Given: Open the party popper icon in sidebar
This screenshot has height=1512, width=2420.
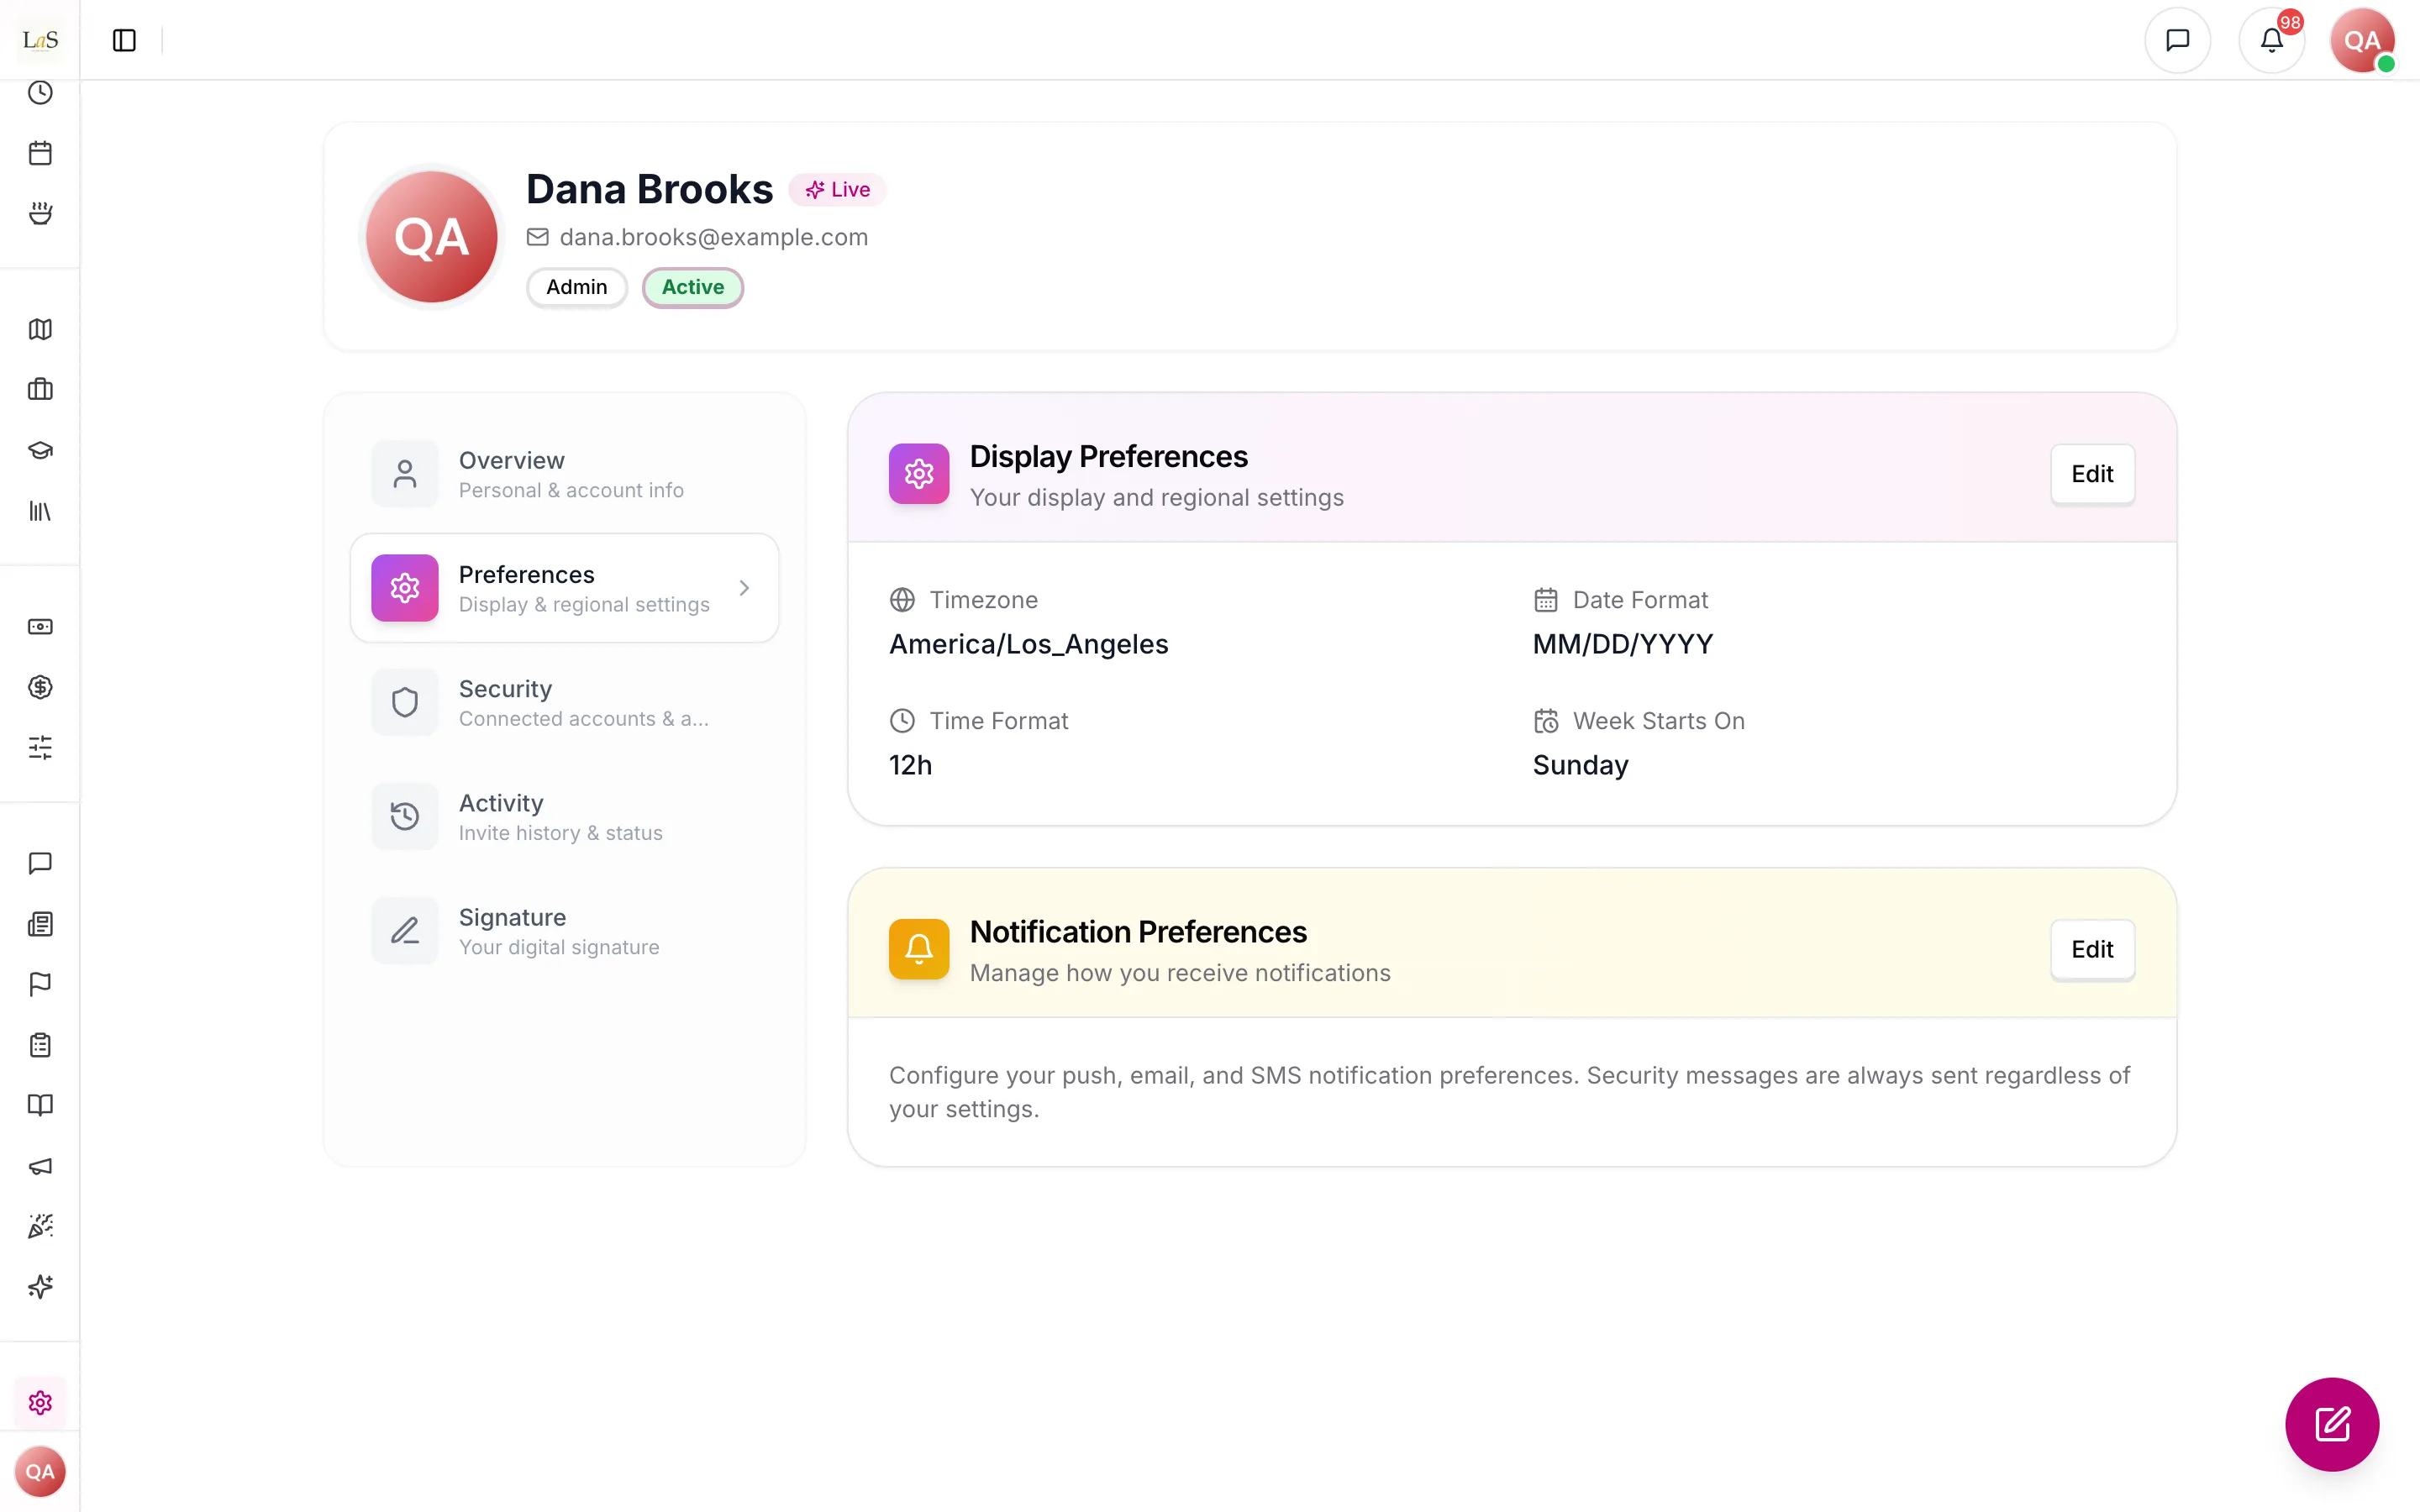Looking at the screenshot, I should point(40,1226).
